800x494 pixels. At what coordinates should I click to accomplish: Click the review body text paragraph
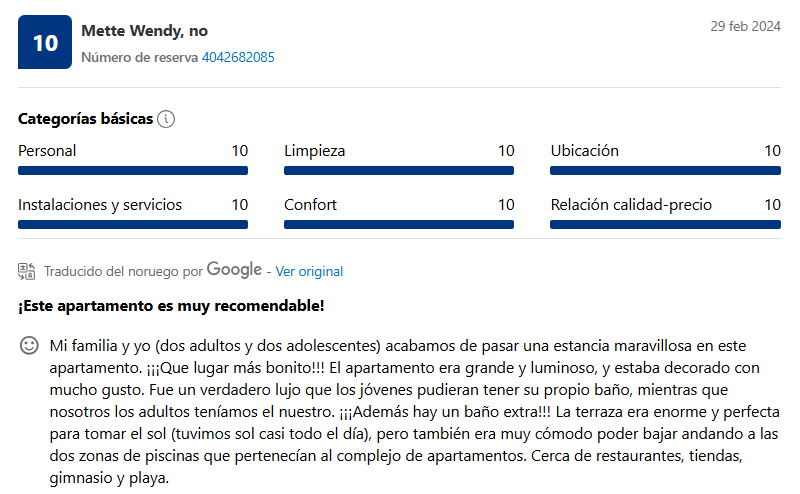[x=414, y=411]
